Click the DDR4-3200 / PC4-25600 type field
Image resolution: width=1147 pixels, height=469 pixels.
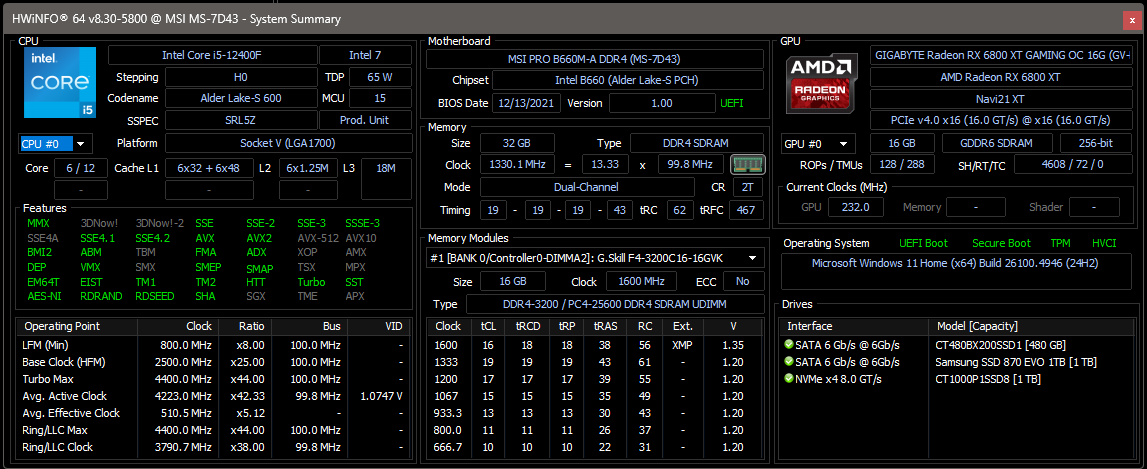(x=615, y=304)
